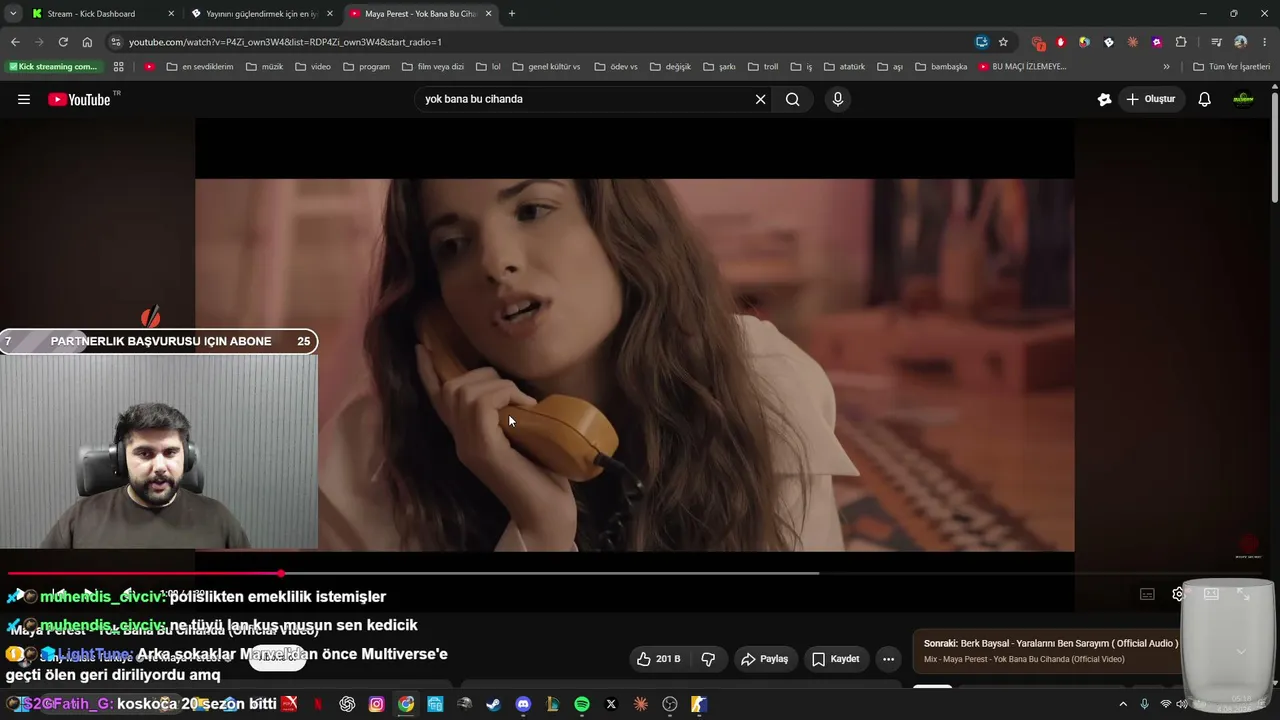Open the müzik bookmark folder
This screenshot has width=1280, height=720.
(265, 67)
